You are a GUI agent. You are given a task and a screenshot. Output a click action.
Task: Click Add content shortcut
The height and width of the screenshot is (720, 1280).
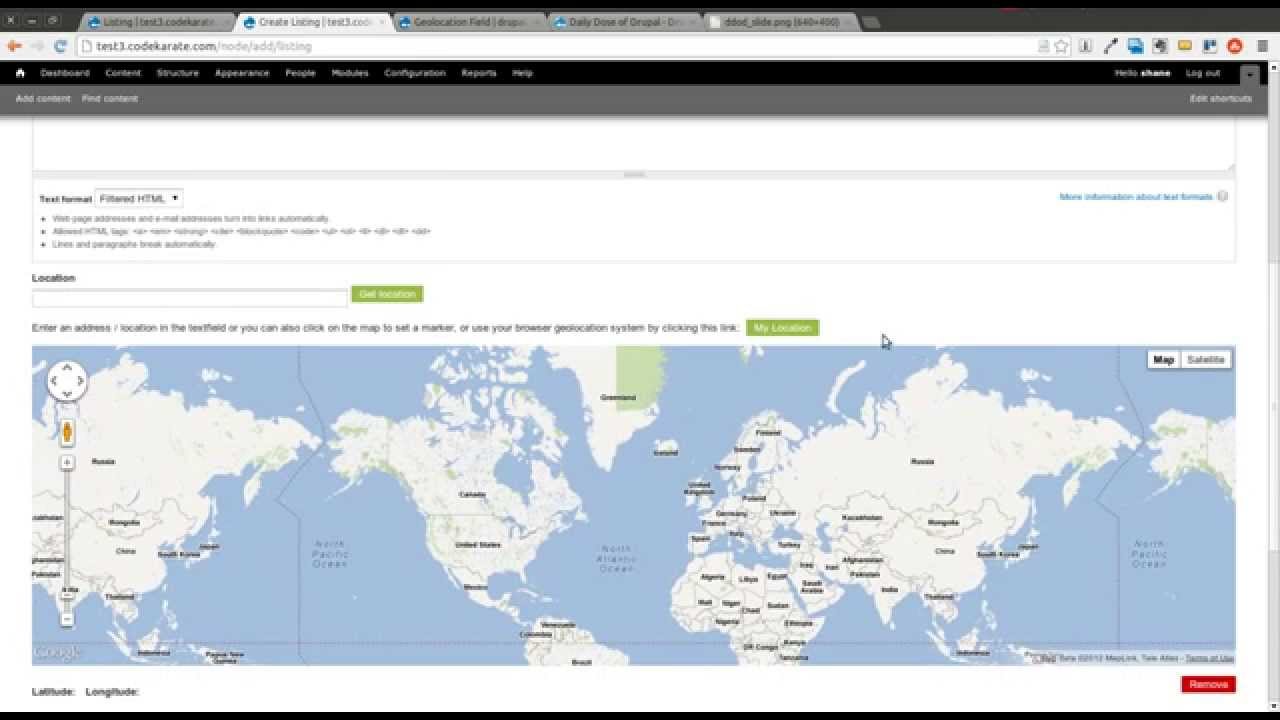pos(43,98)
